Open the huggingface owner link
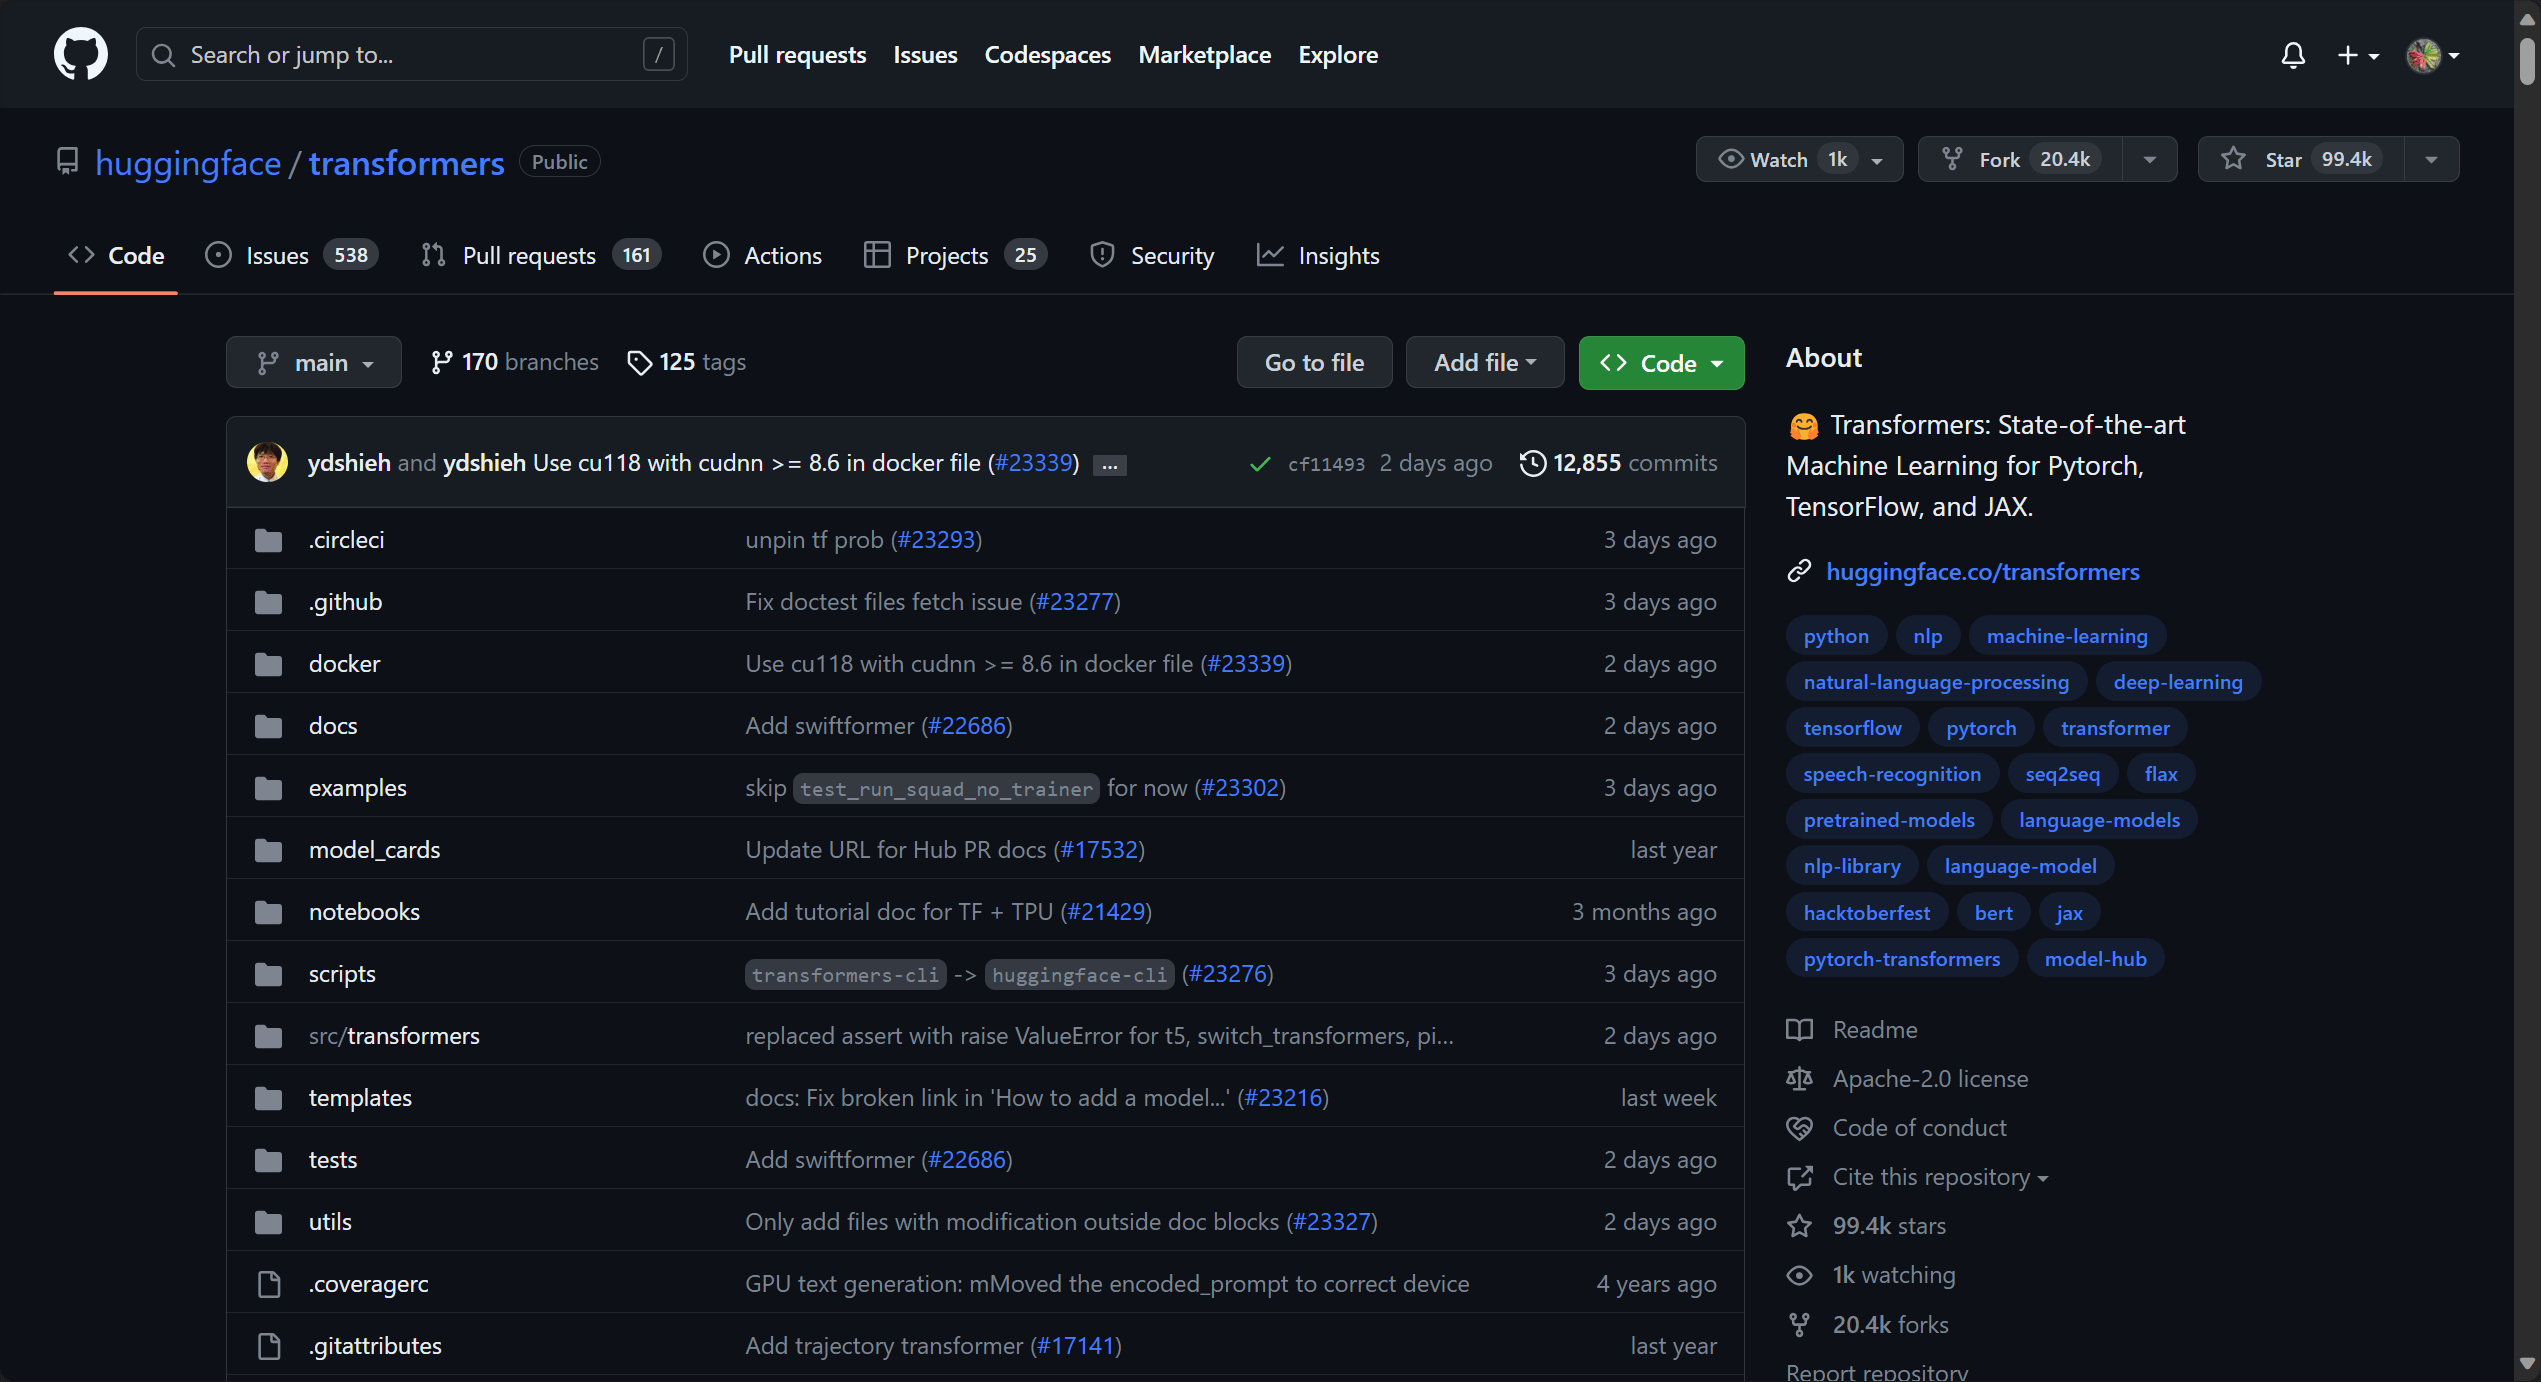Viewport: 2541px width, 1382px height. pyautogui.click(x=188, y=162)
